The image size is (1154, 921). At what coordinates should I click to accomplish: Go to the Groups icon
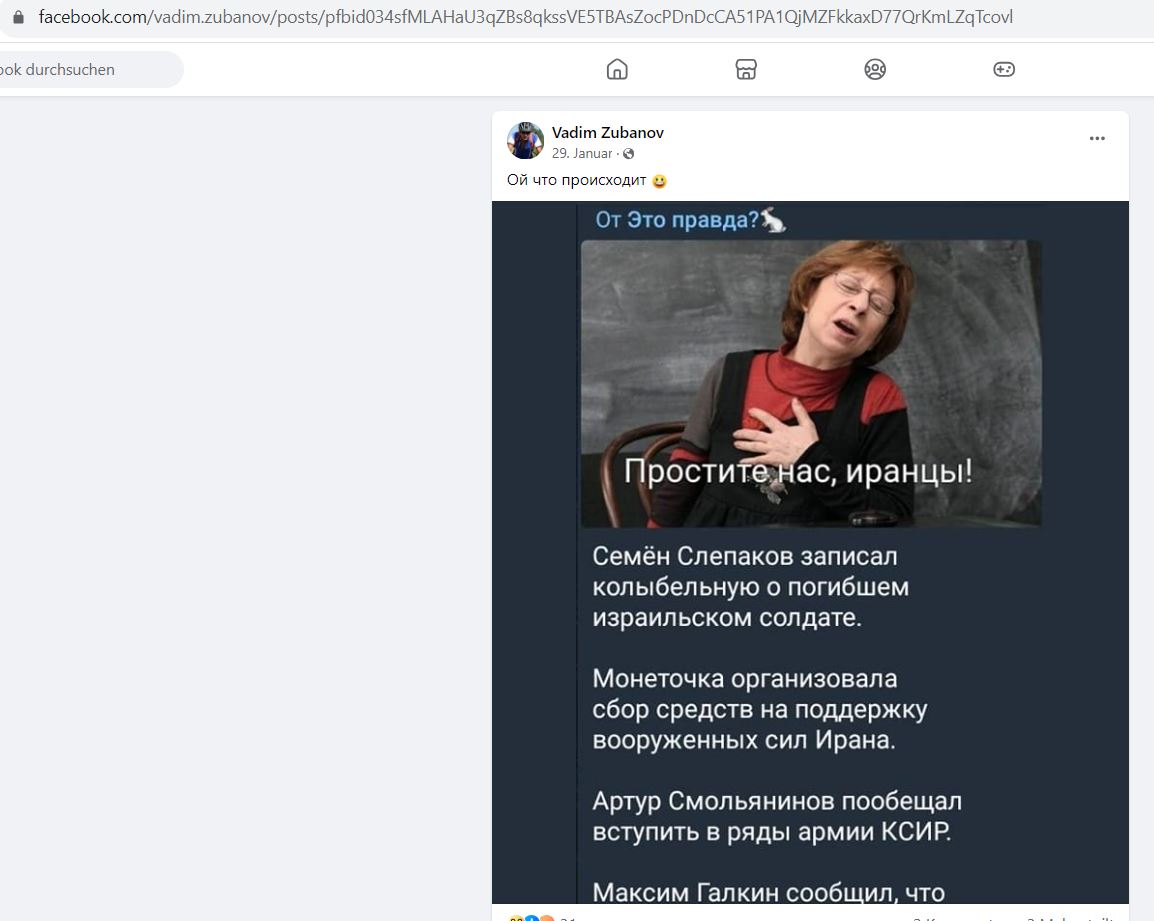[874, 69]
